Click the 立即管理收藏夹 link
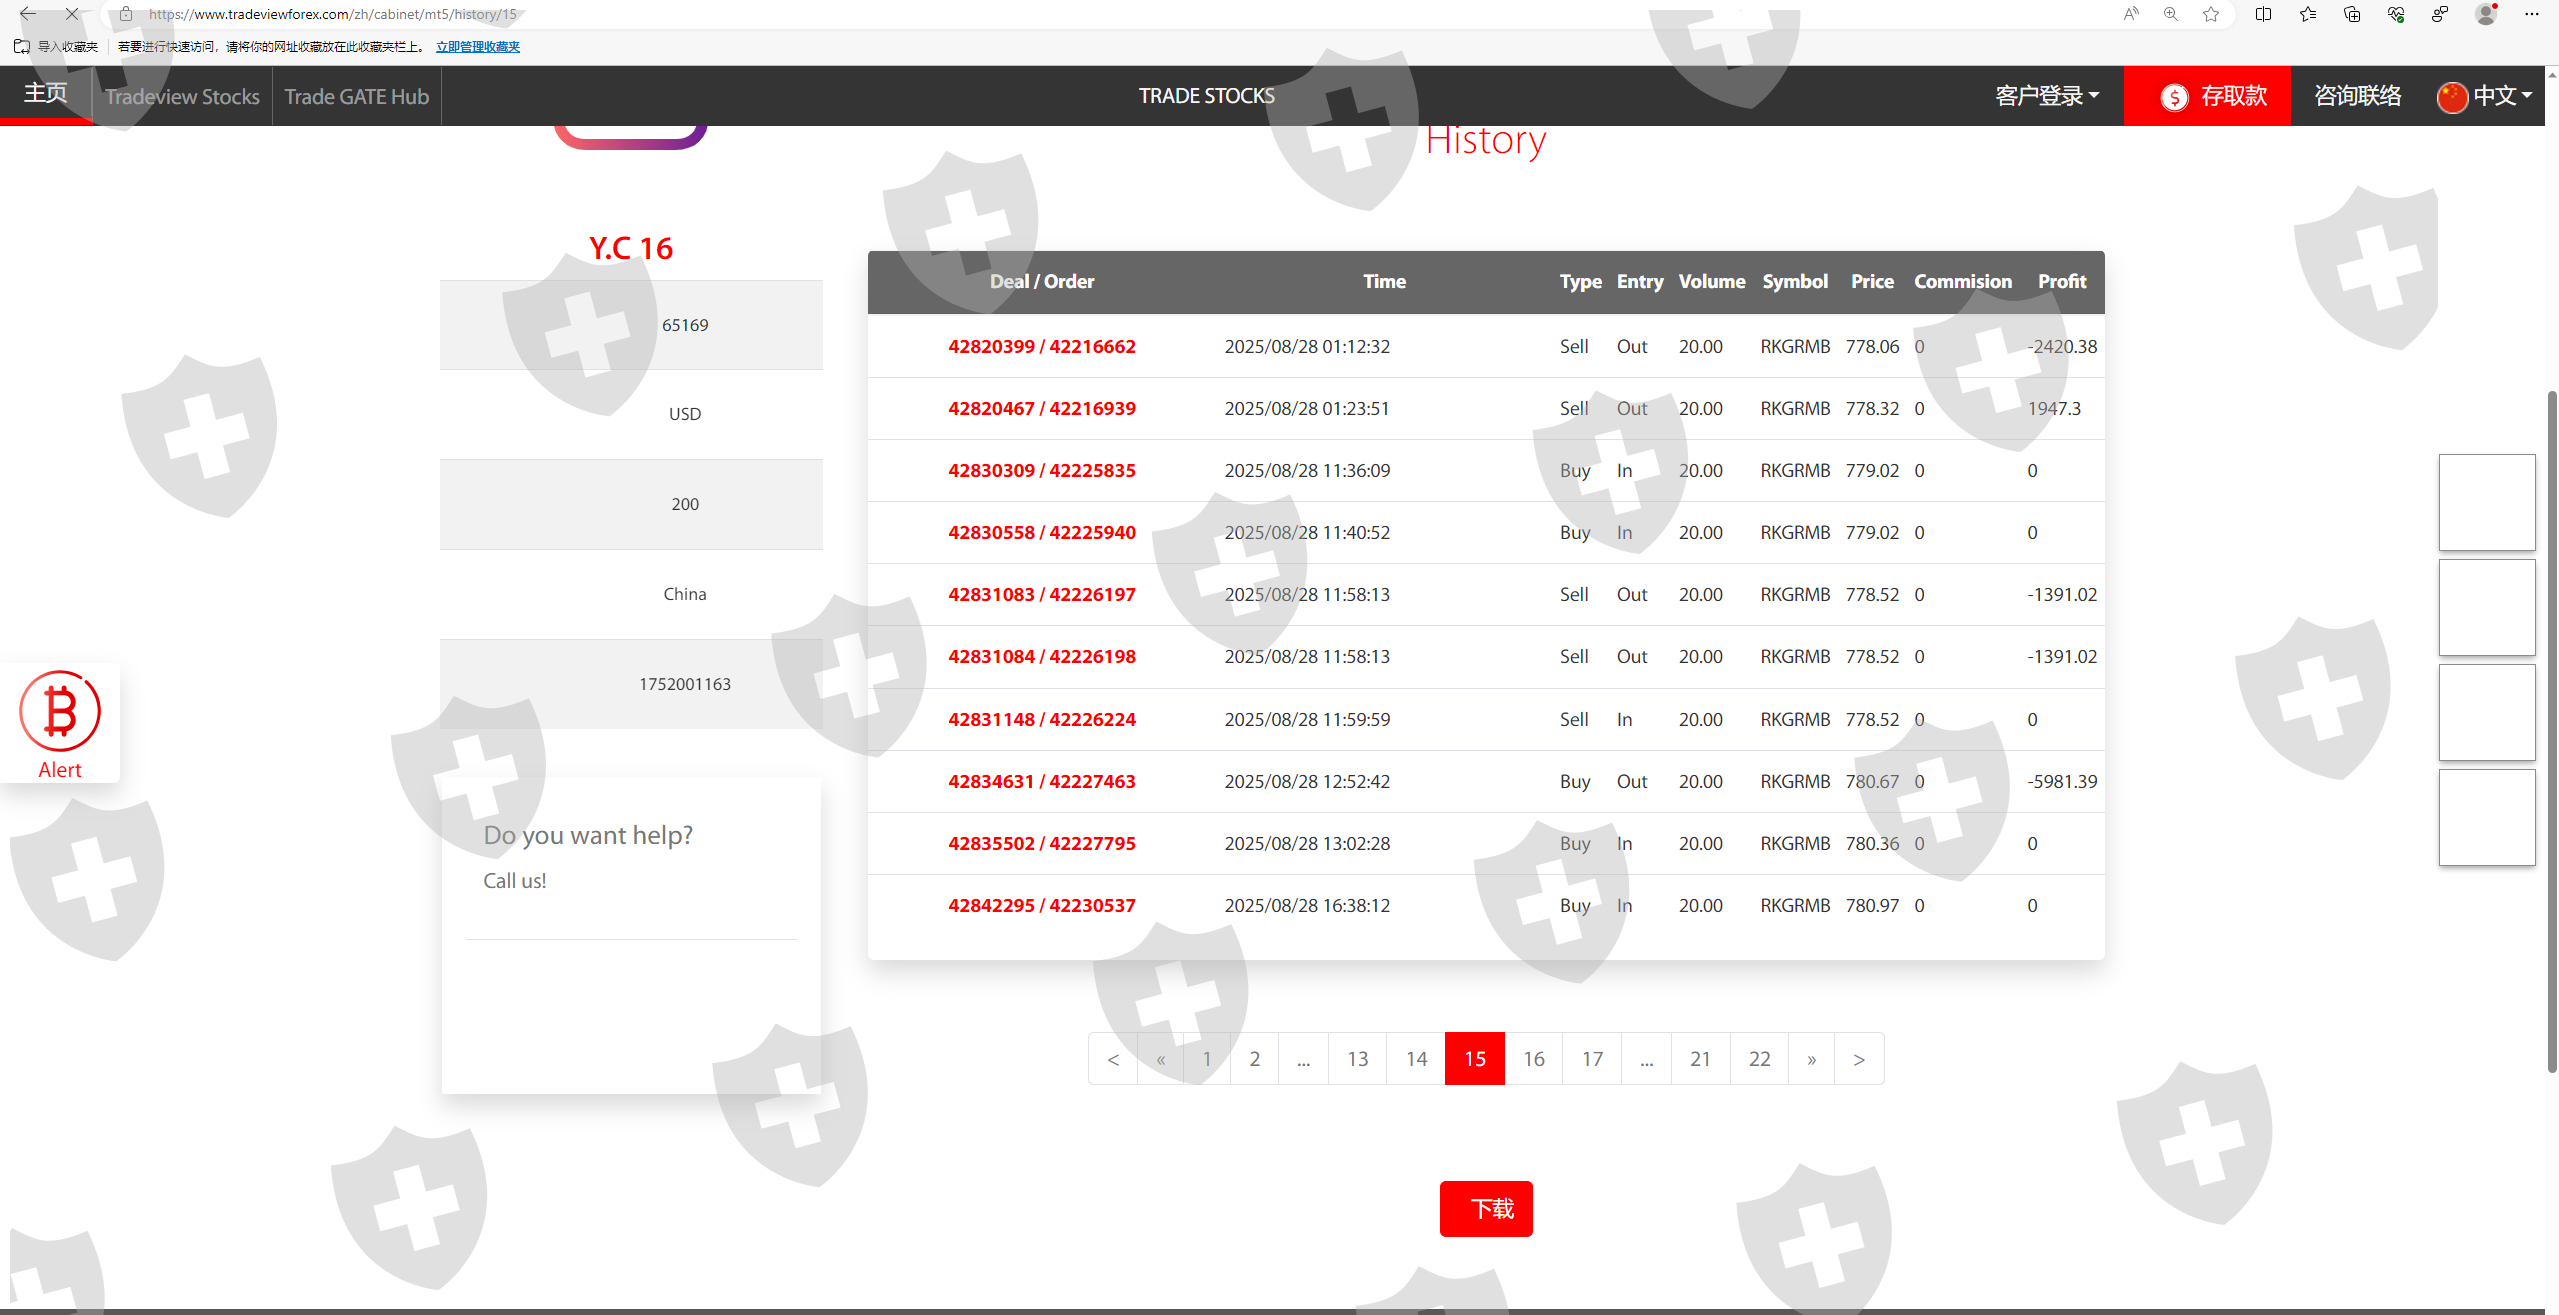 click(x=478, y=47)
